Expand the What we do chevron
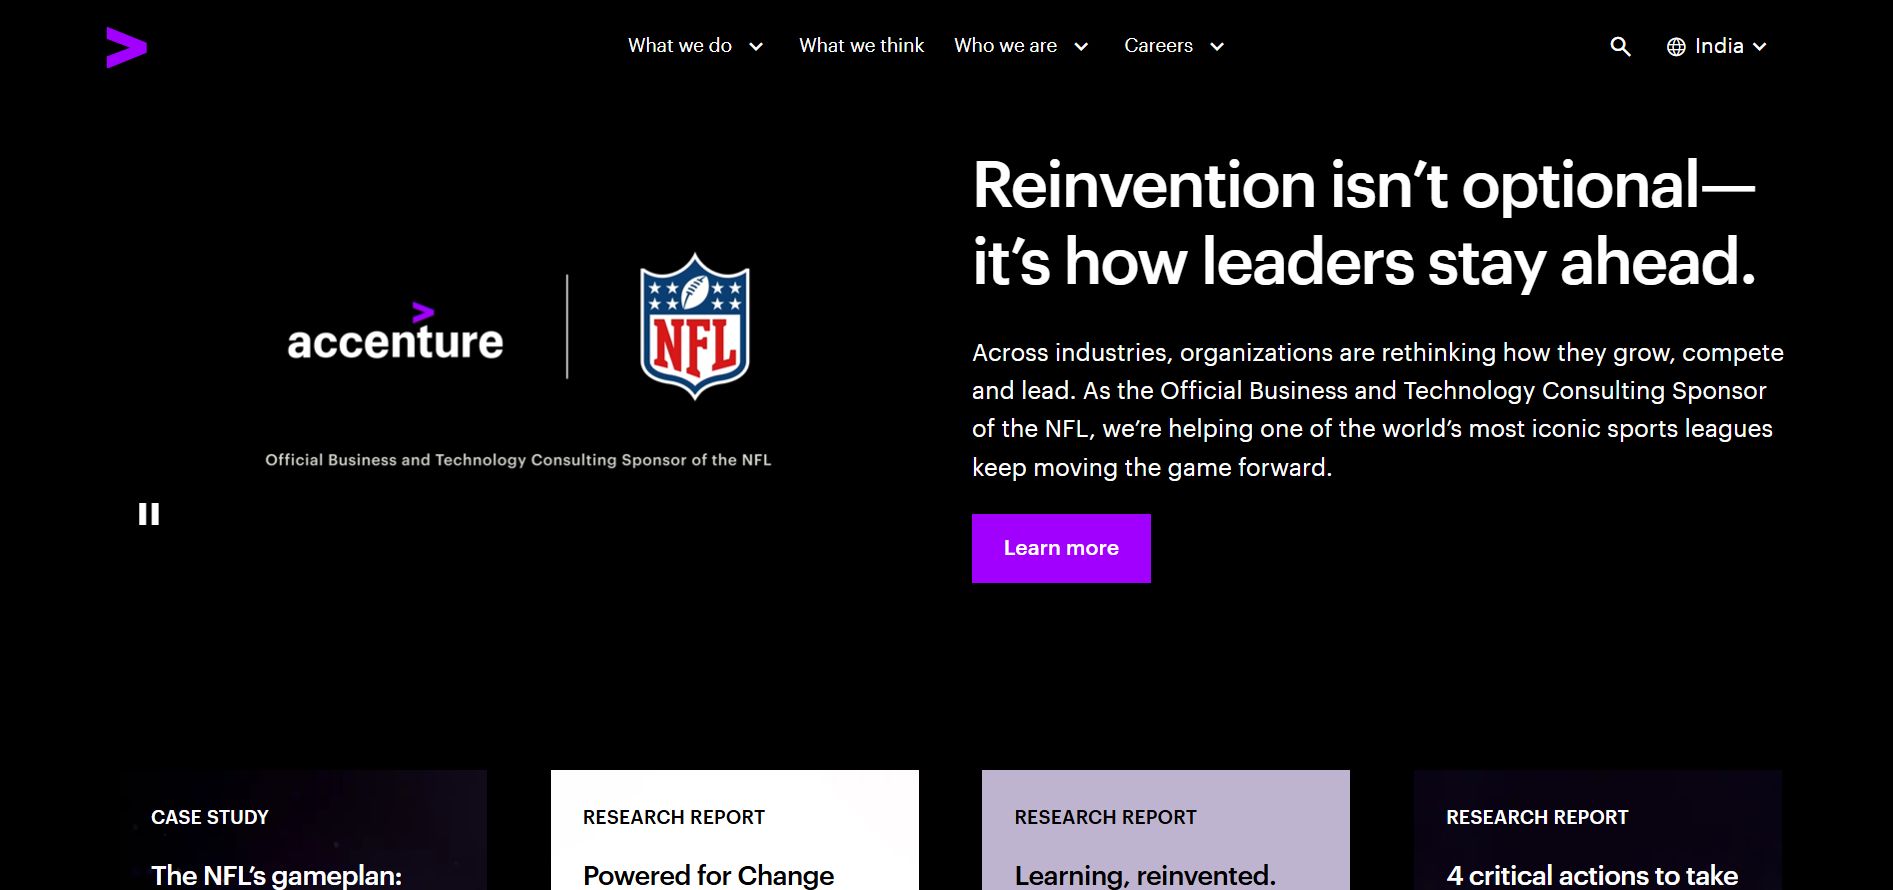 point(756,47)
